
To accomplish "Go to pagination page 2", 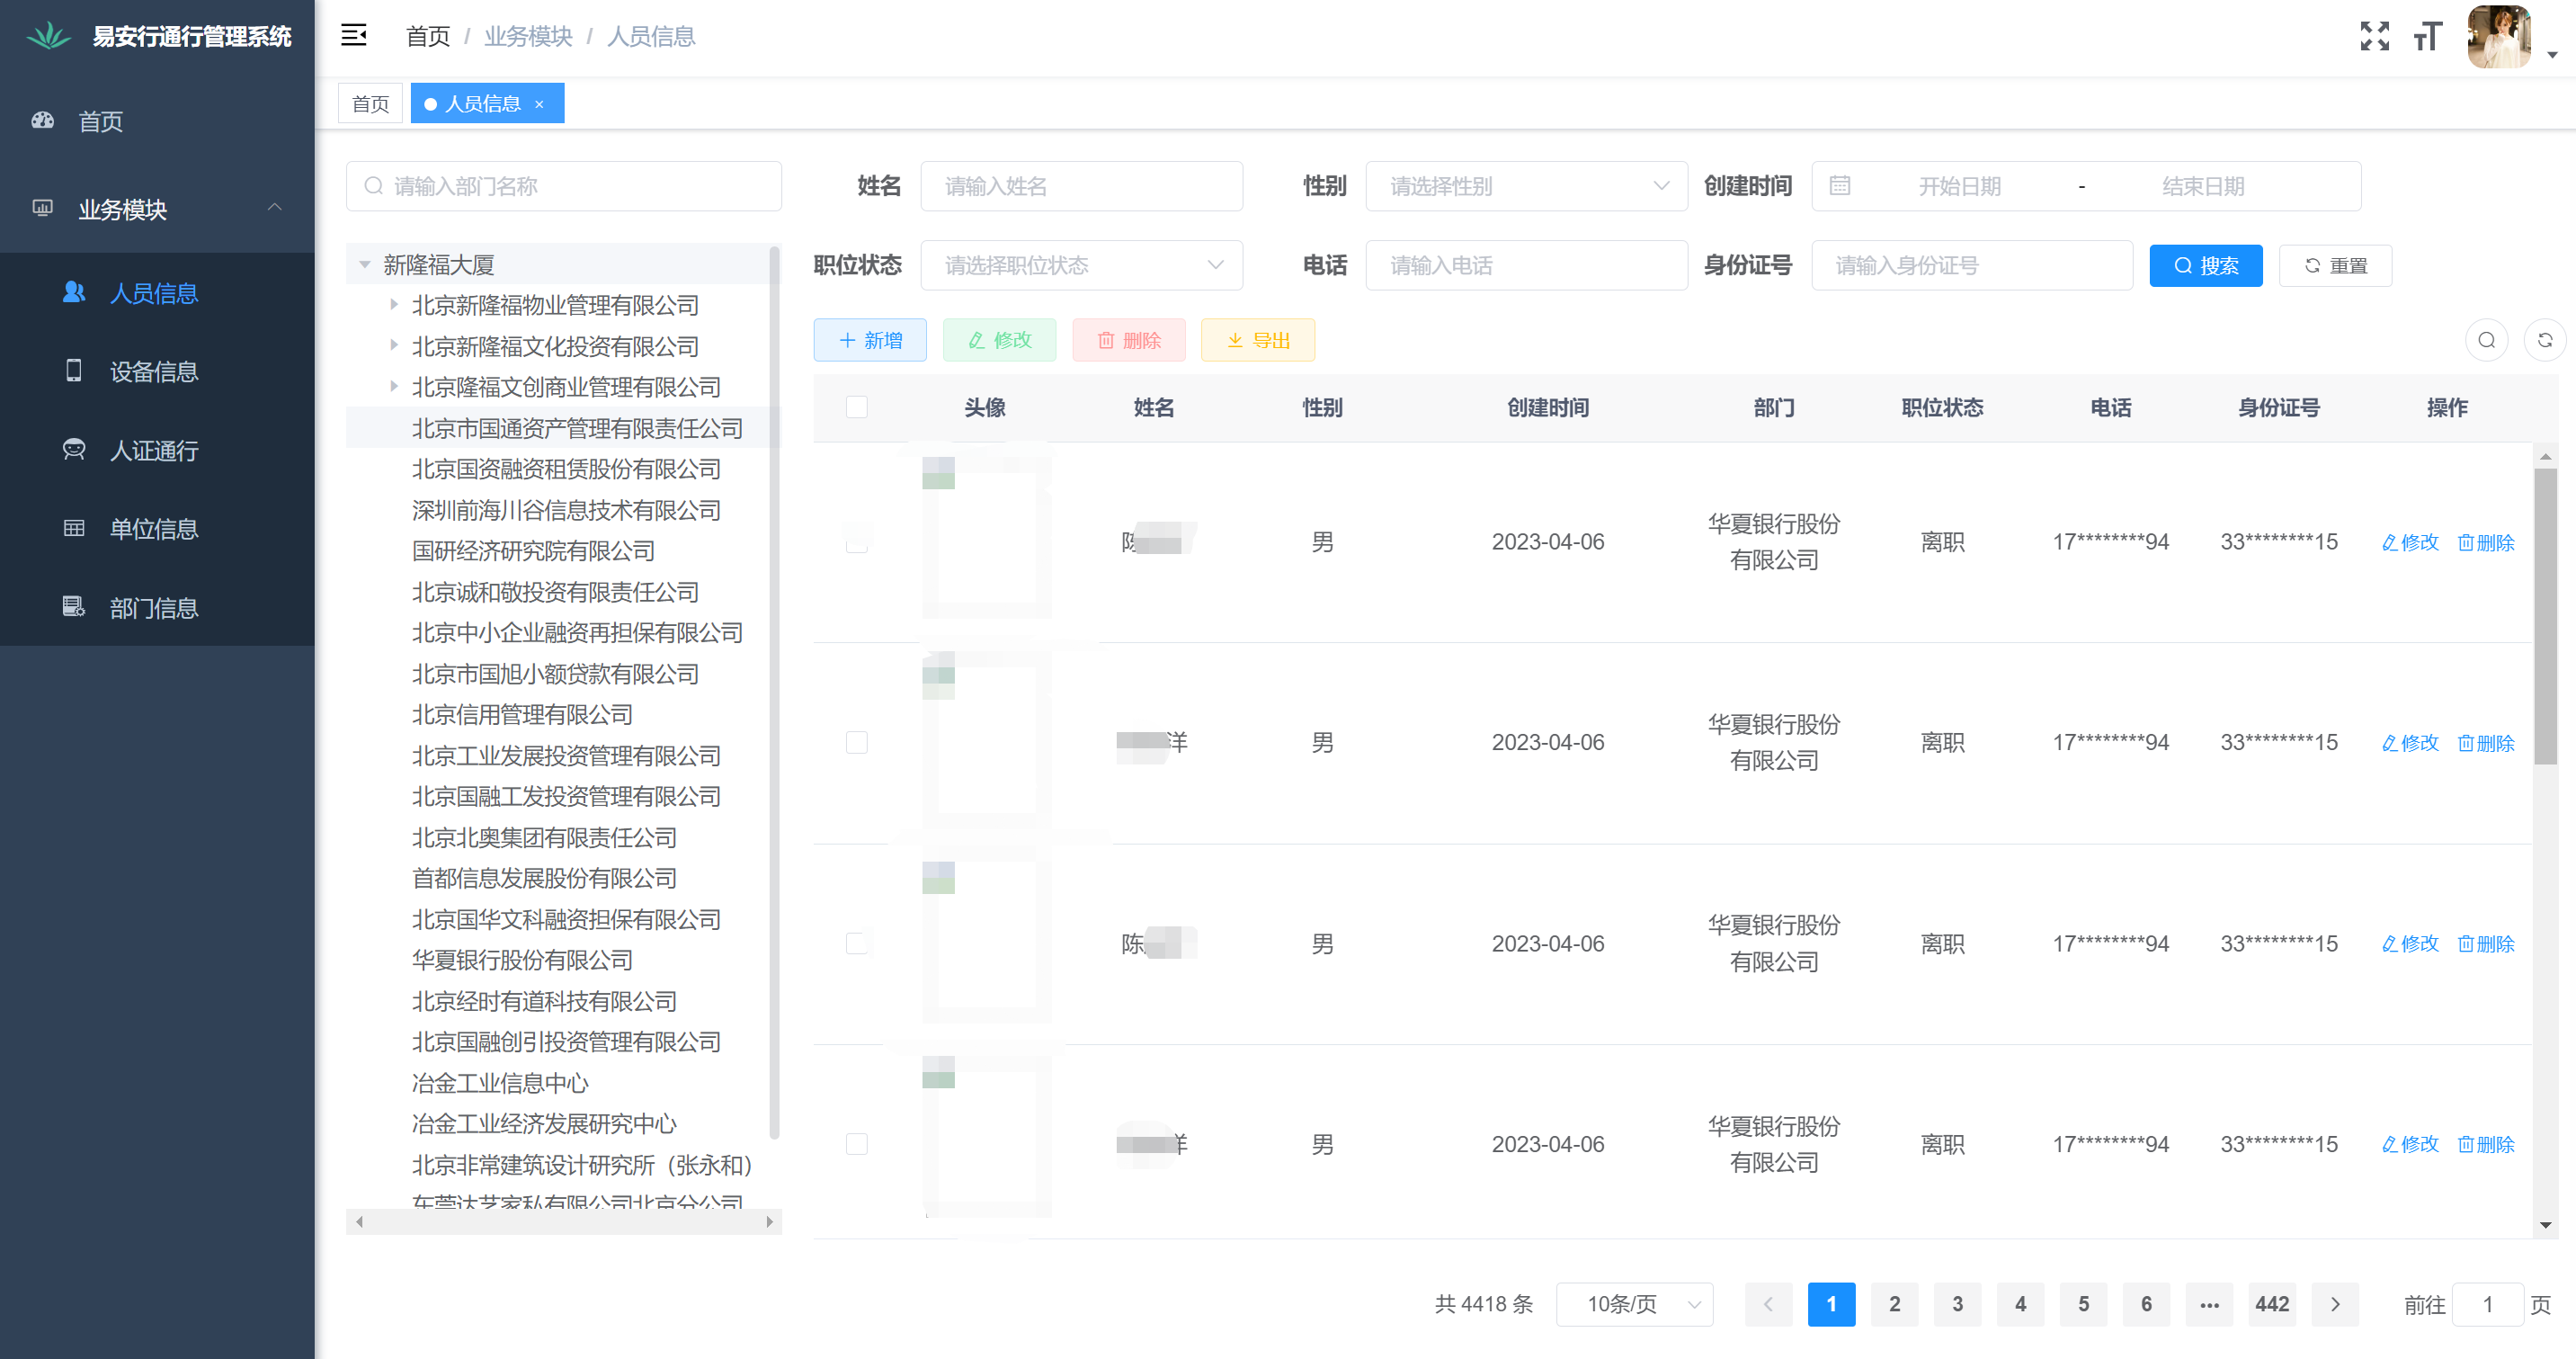I will click(1894, 1304).
